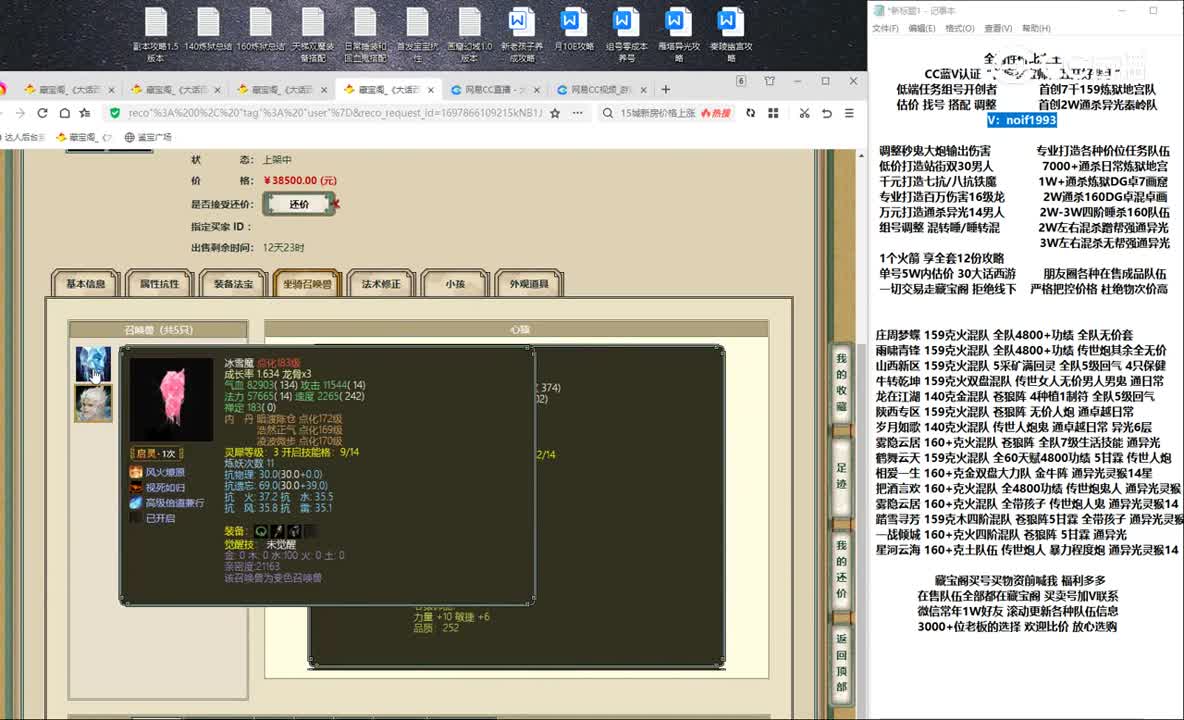Open the browser apps grid icon
This screenshot has height=720, width=1184.
pos(773,113)
